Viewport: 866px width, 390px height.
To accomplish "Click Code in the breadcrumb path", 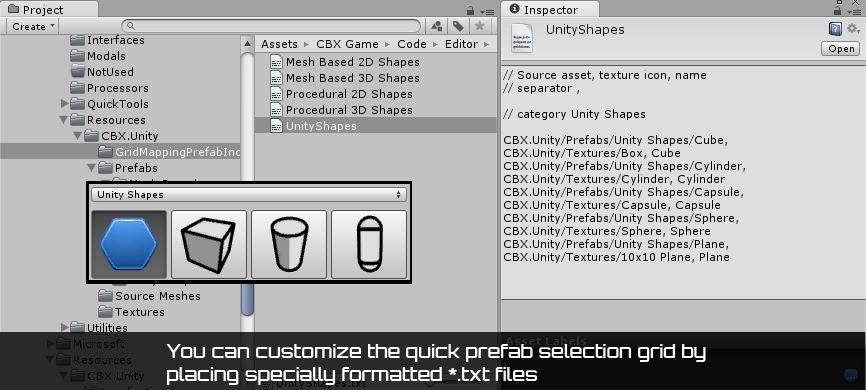I will [412, 44].
